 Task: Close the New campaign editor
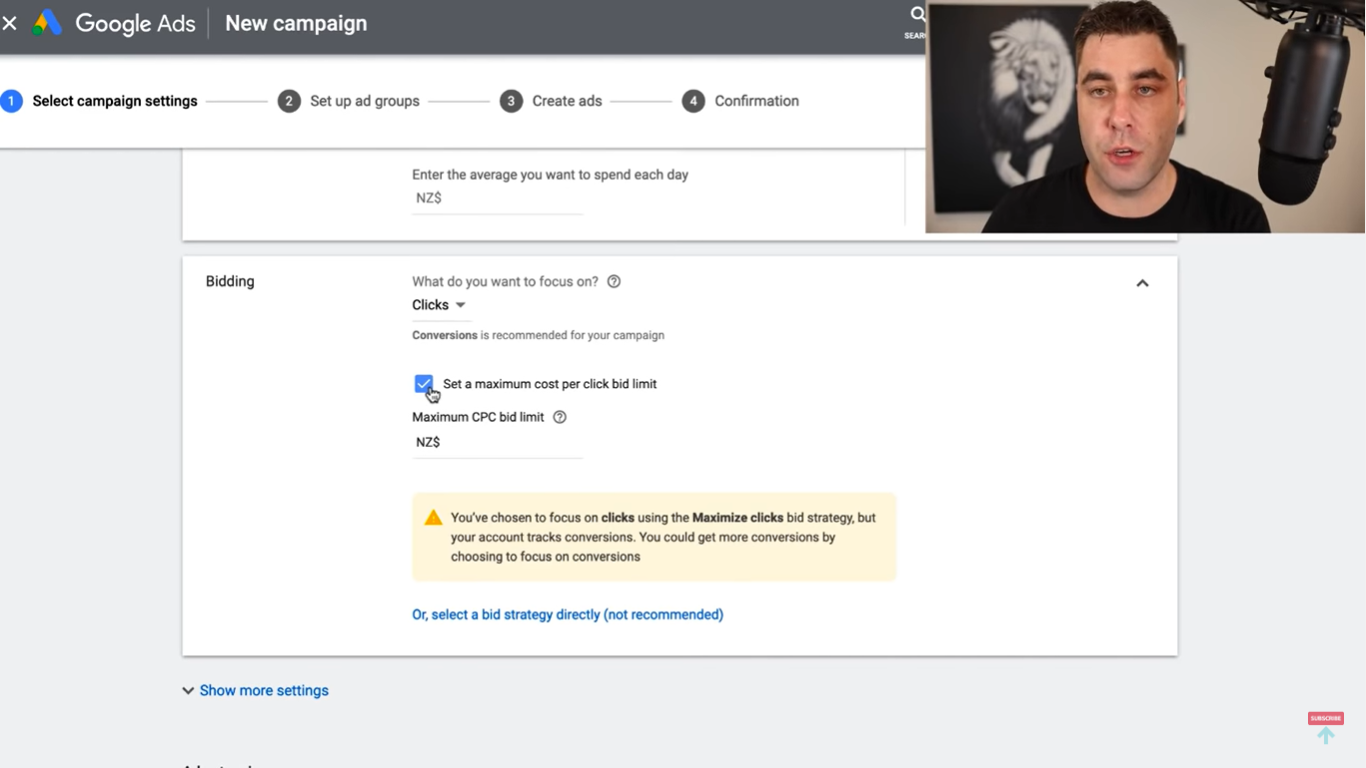[10, 23]
